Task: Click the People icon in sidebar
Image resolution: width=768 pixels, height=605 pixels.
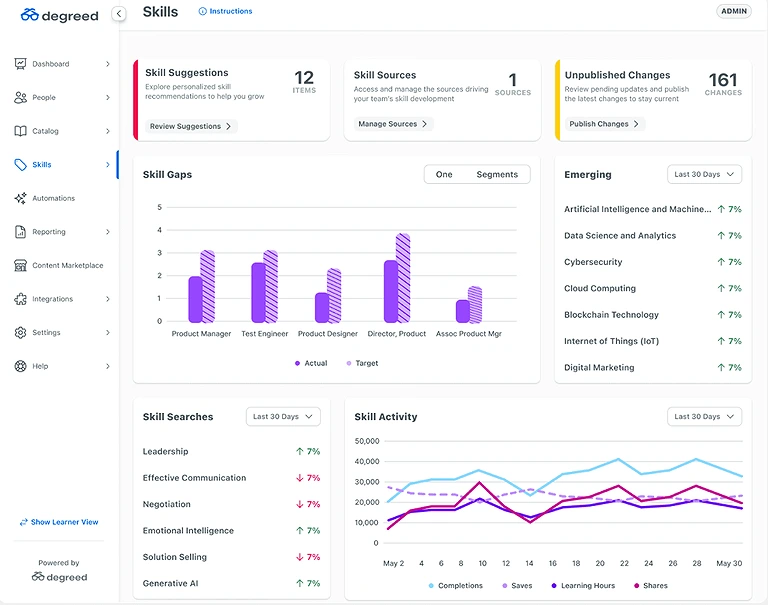Action: [20, 97]
